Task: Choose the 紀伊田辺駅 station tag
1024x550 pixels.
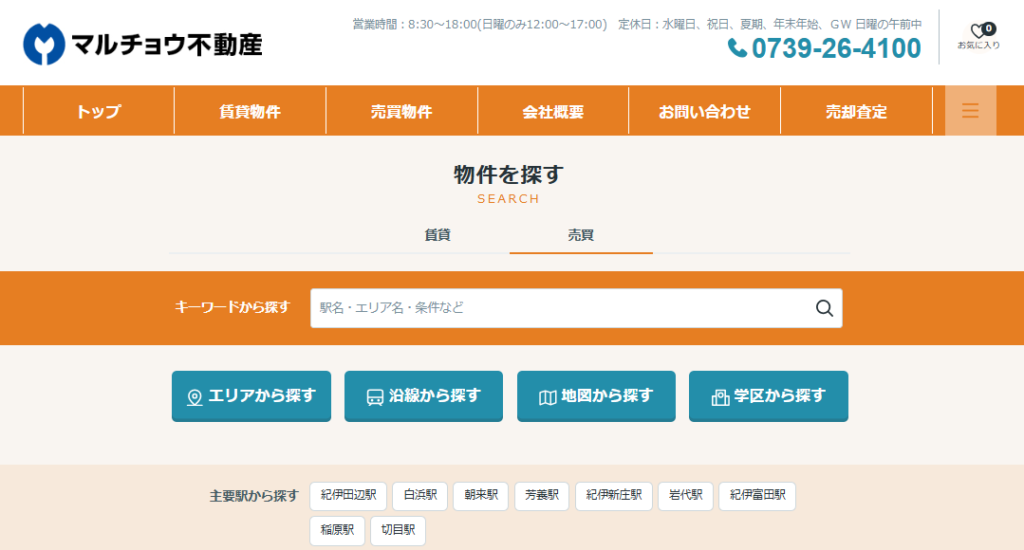Action: pos(348,495)
